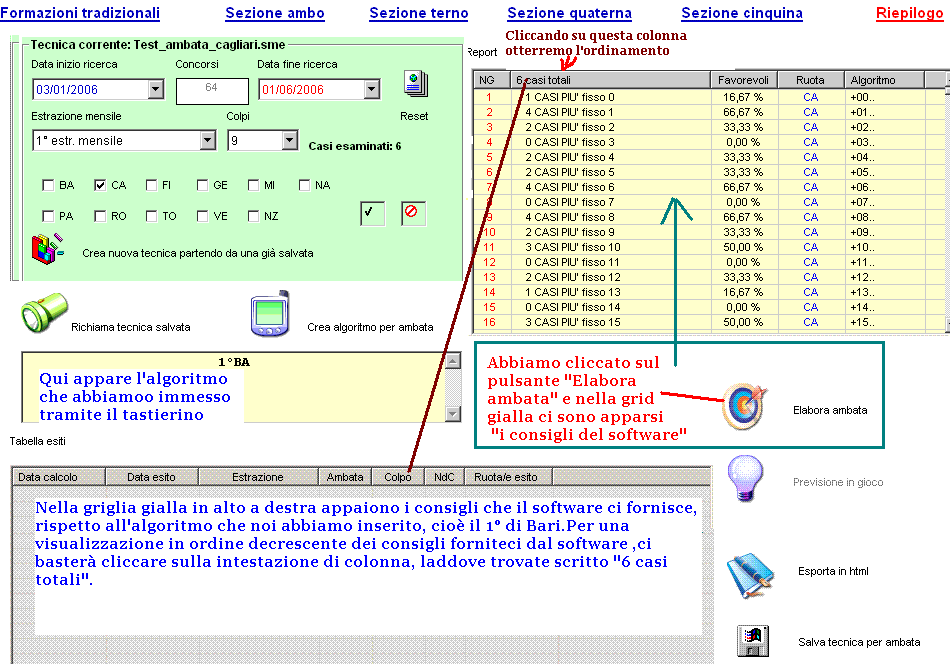The height and width of the screenshot is (664, 950).
Task: Sort by the 6 casi totali column header
Action: tap(611, 80)
